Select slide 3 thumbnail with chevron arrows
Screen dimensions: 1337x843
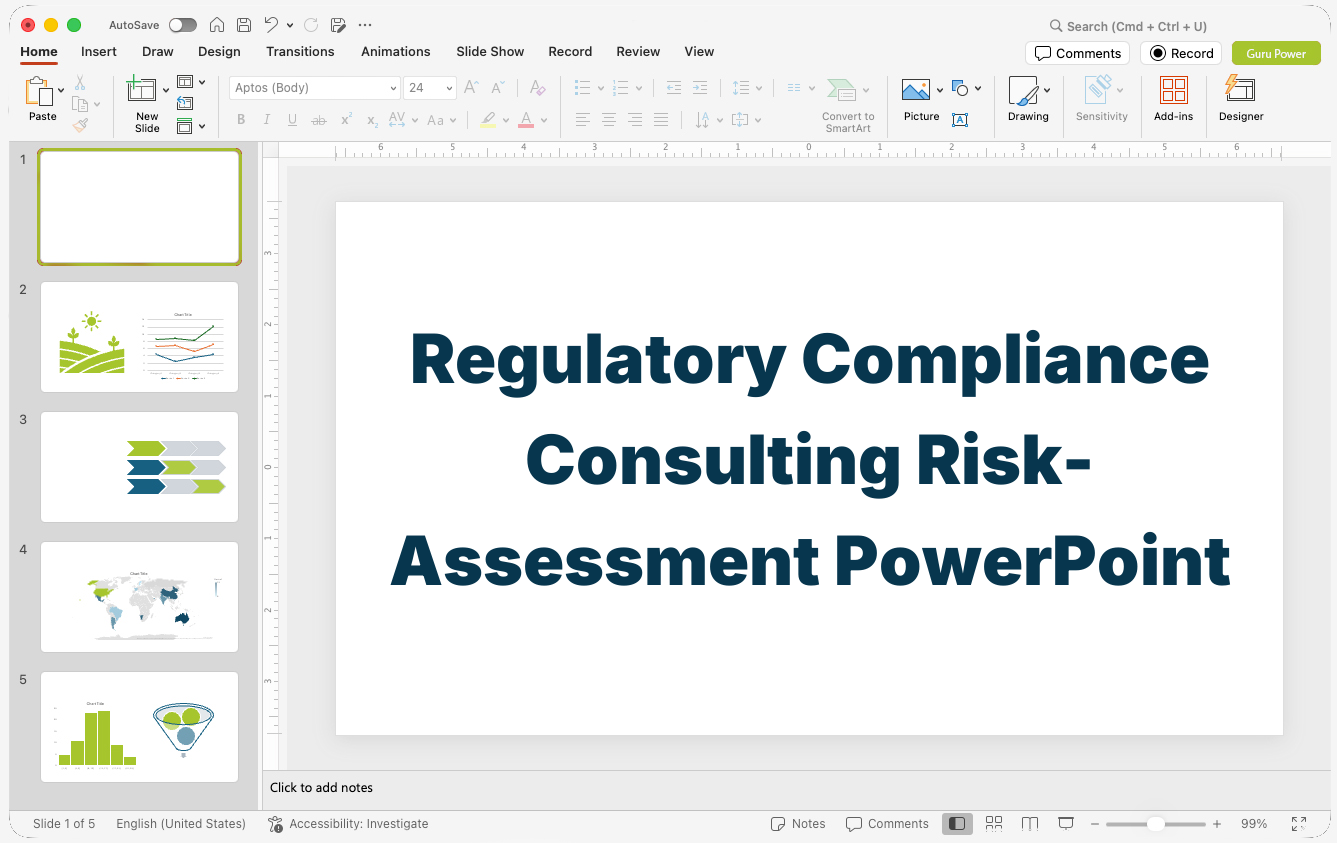(x=139, y=467)
